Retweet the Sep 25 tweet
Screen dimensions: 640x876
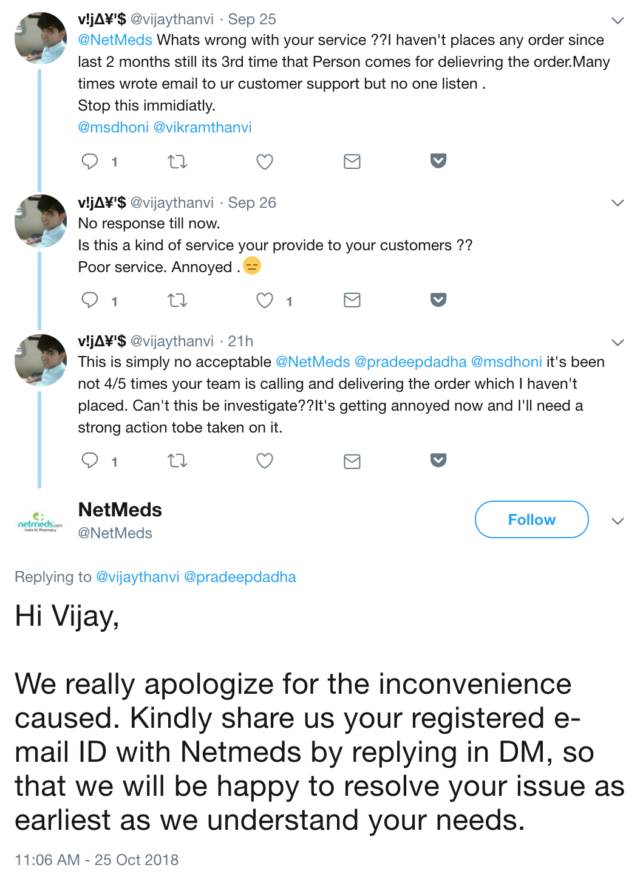tap(177, 161)
